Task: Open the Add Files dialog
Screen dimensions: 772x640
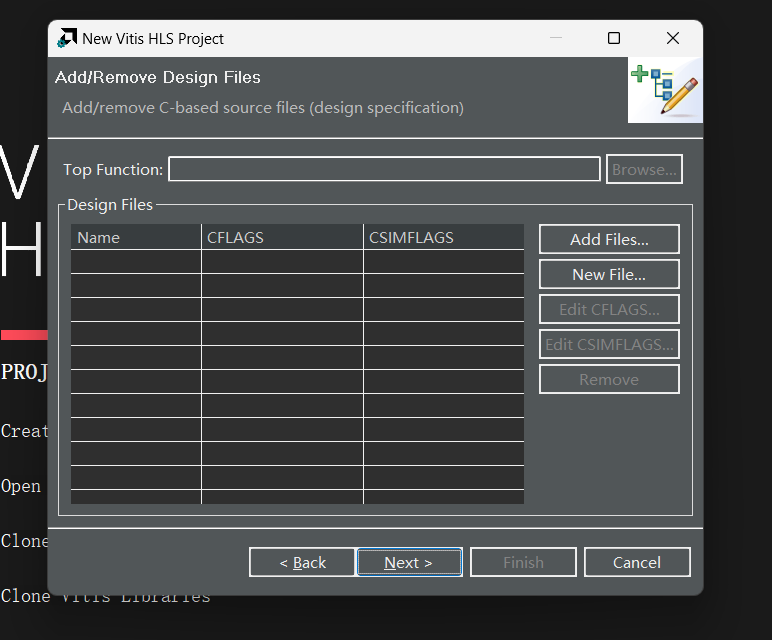Action: 609,239
